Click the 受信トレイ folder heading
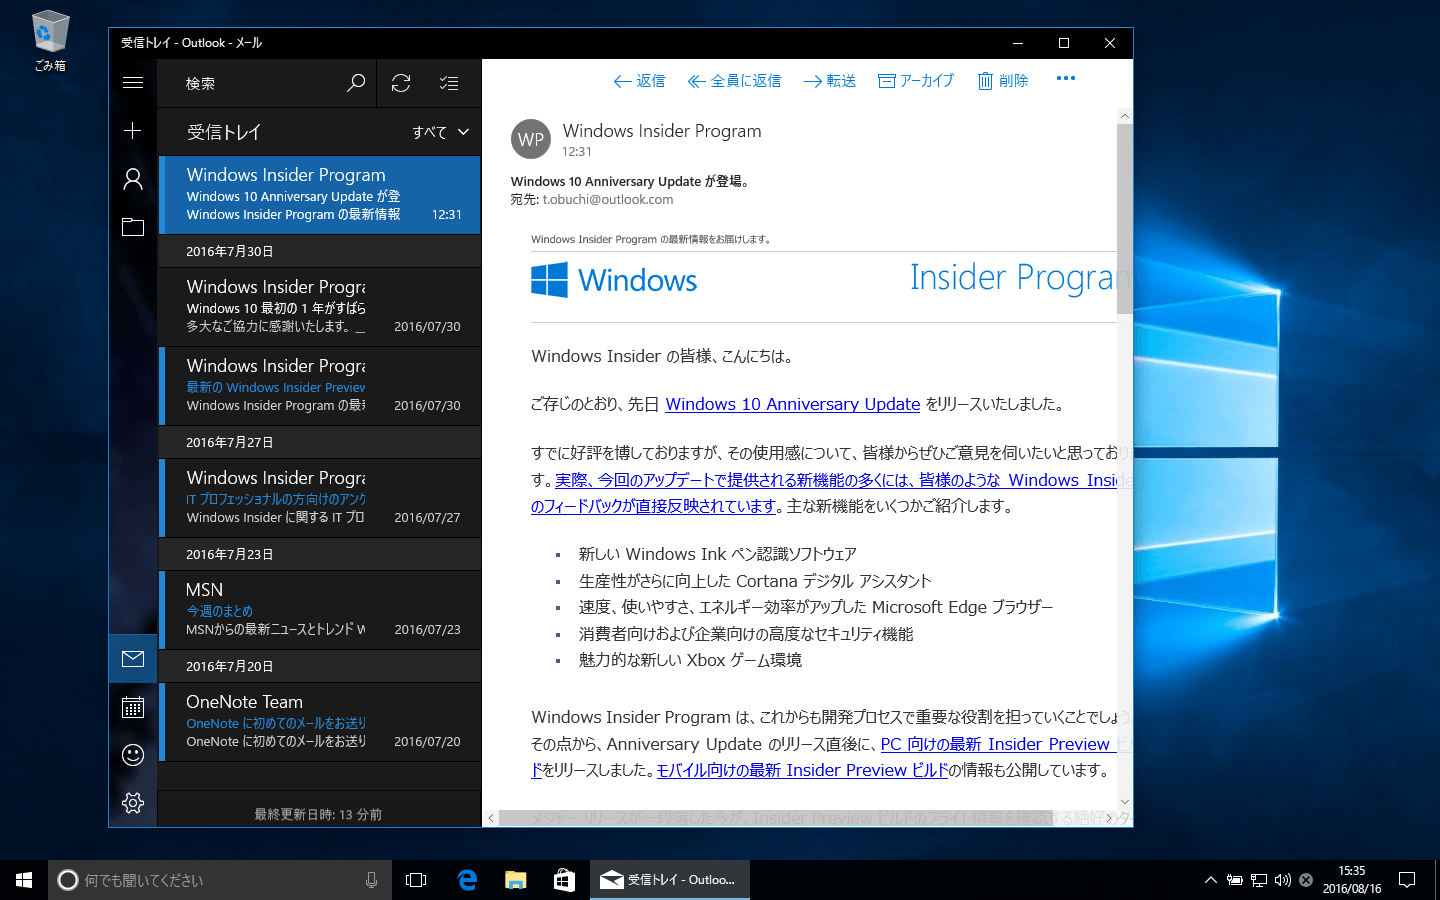1440x900 pixels. [224, 132]
